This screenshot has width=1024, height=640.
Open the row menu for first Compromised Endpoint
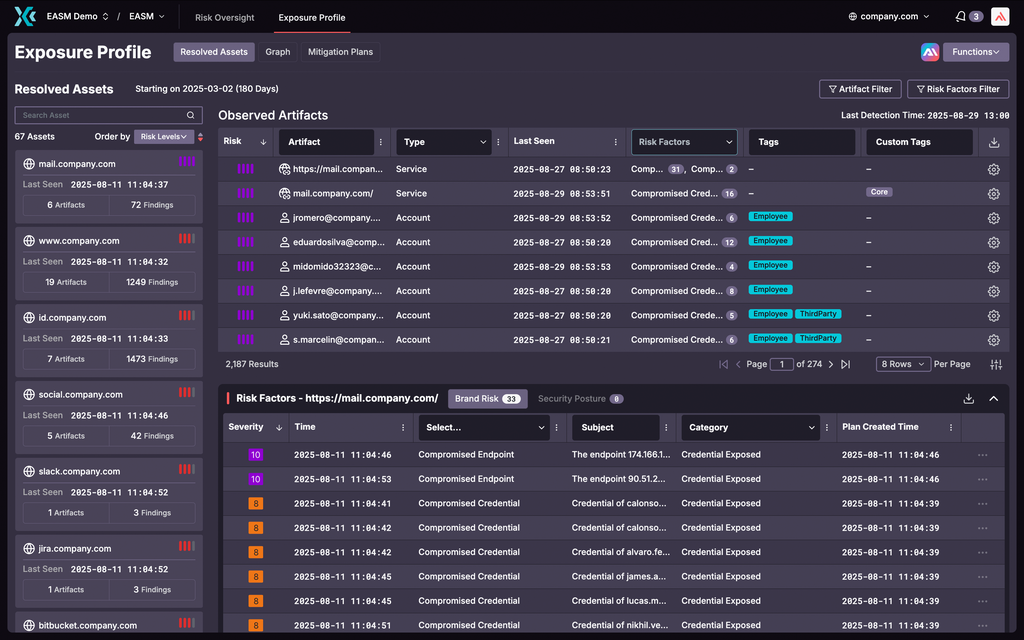pyautogui.click(x=982, y=455)
